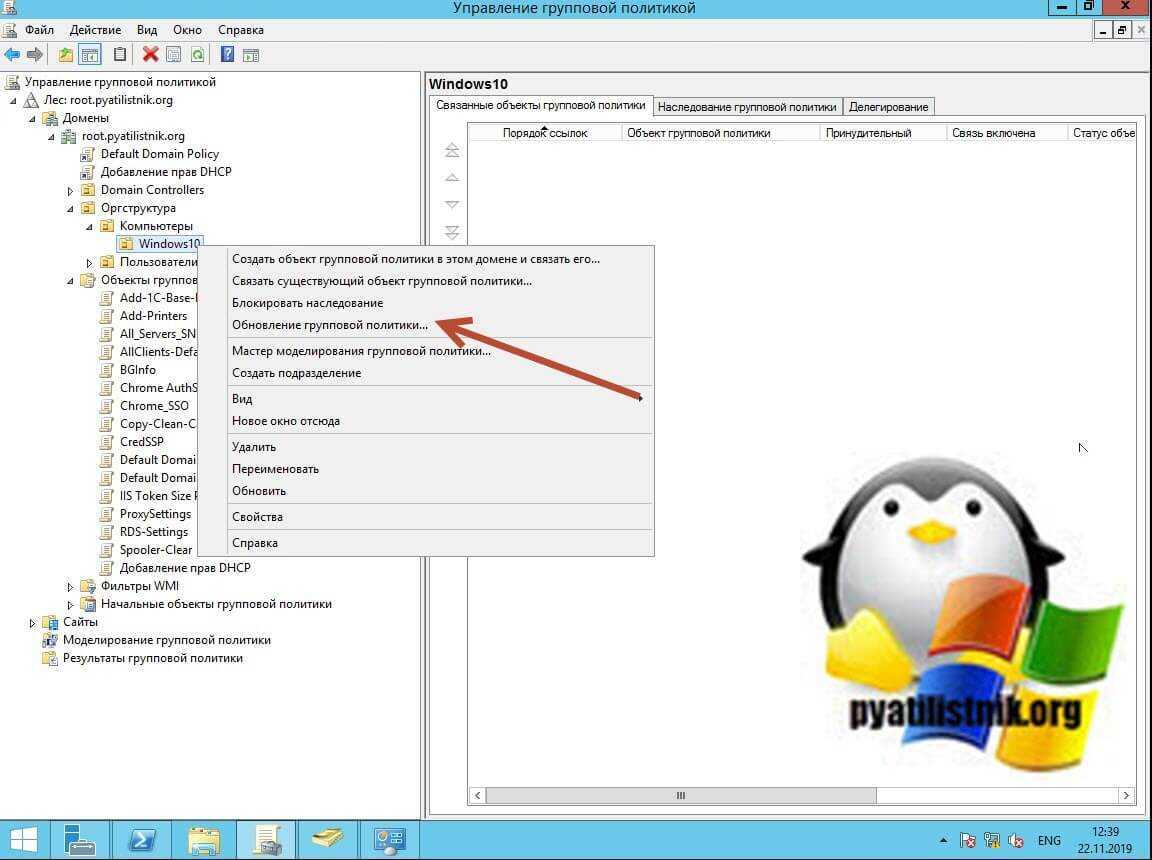Screen dimensions: 1152x860
Task: Switch to Наследование групповой политики tab
Action: coord(747,107)
